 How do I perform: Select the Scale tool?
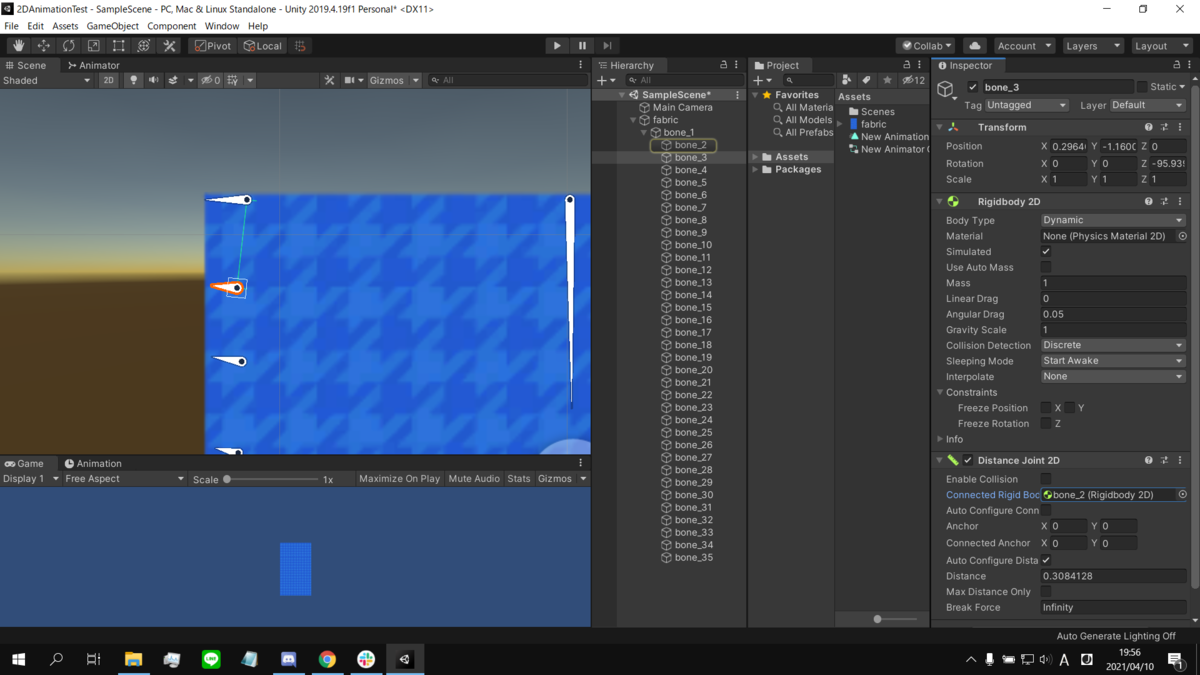click(x=94, y=46)
